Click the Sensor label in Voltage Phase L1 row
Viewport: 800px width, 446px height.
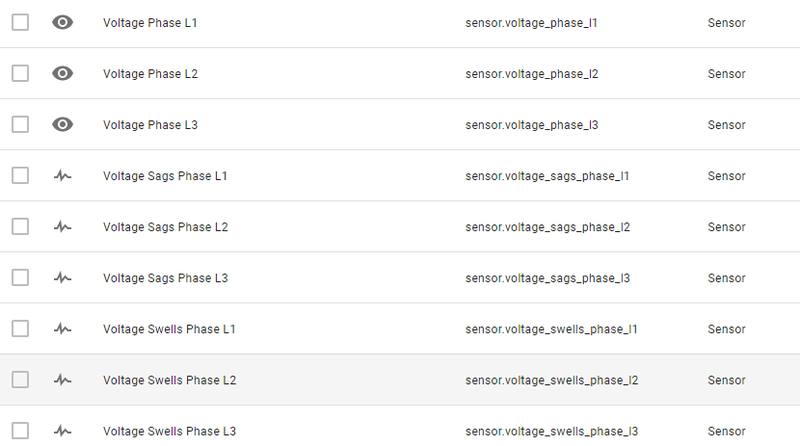726,22
